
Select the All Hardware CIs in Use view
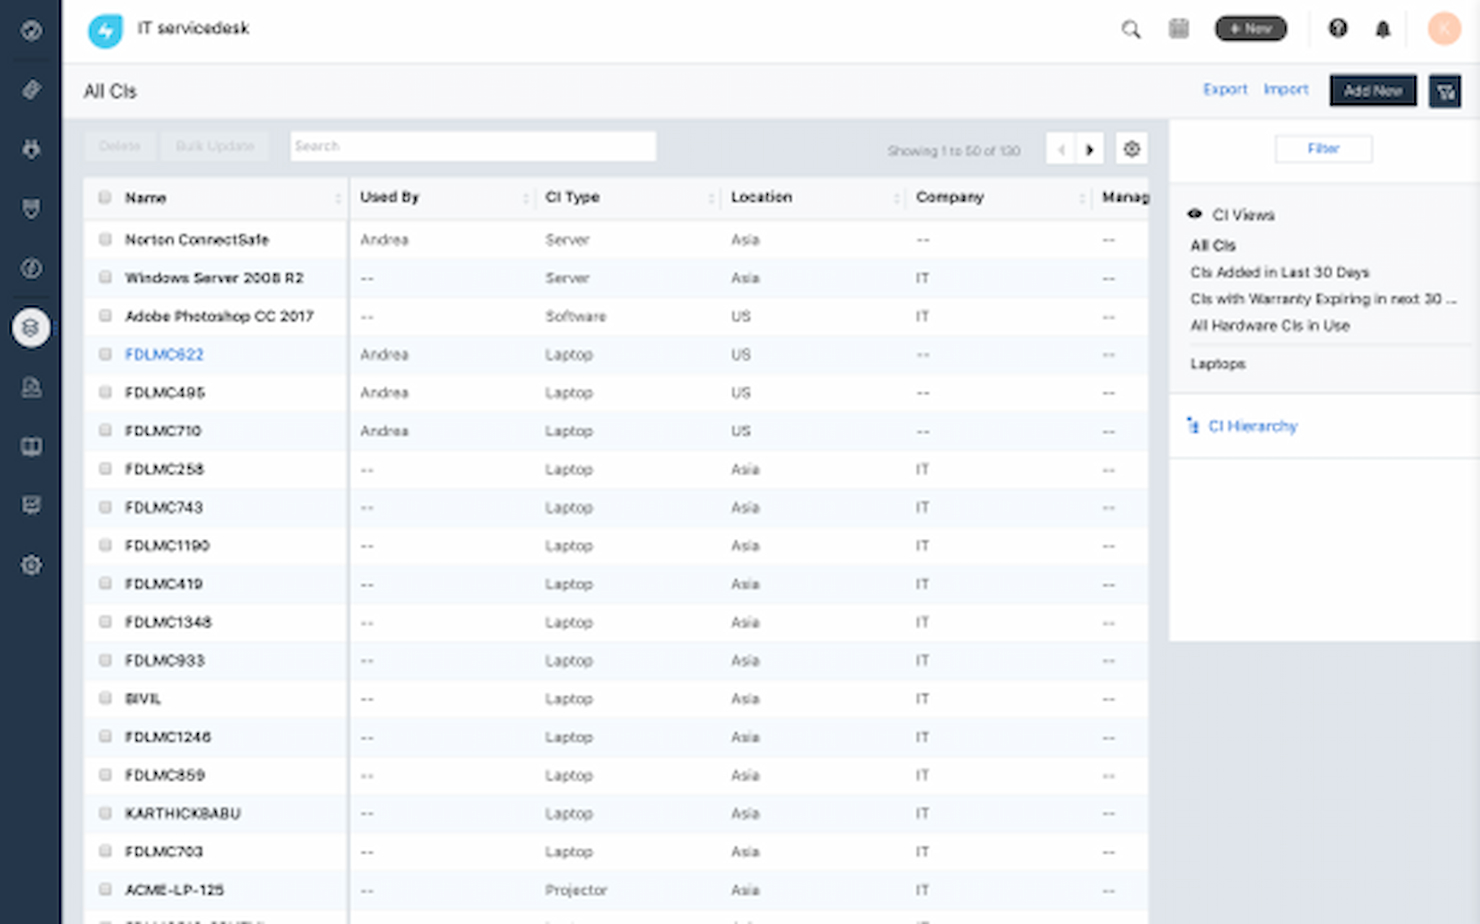pyautogui.click(x=1270, y=325)
